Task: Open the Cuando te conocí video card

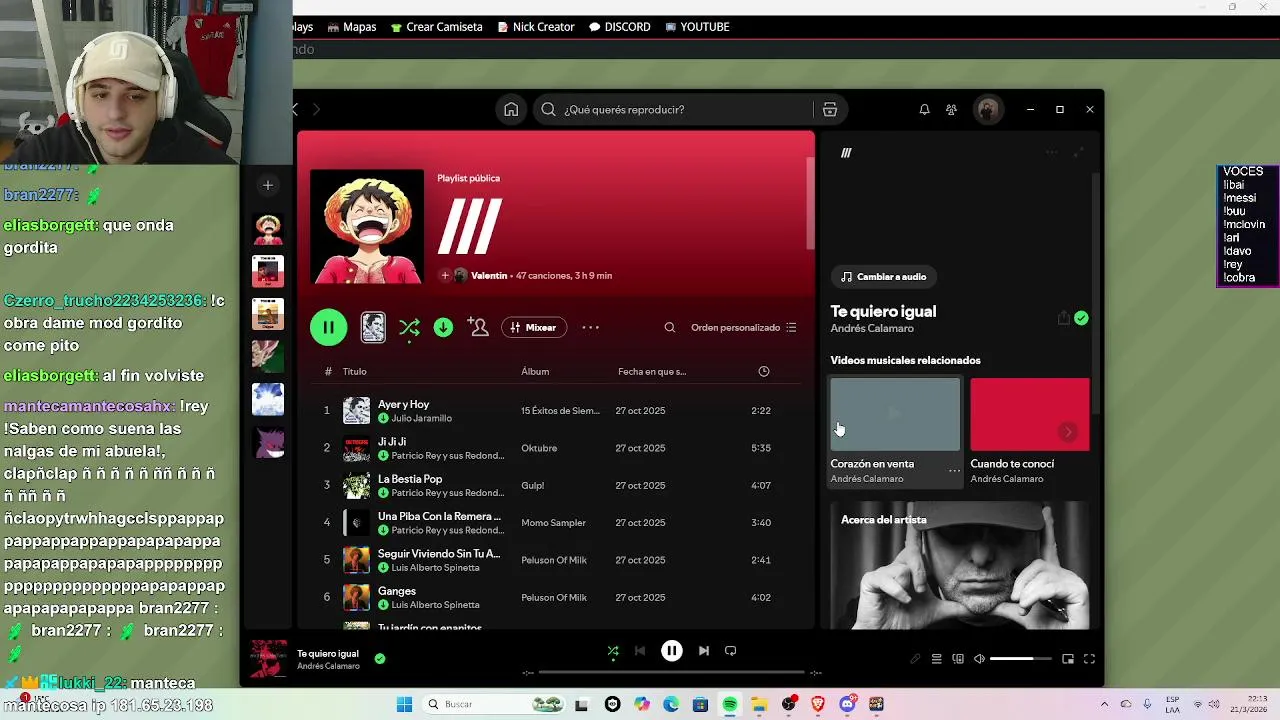Action: point(1029,431)
